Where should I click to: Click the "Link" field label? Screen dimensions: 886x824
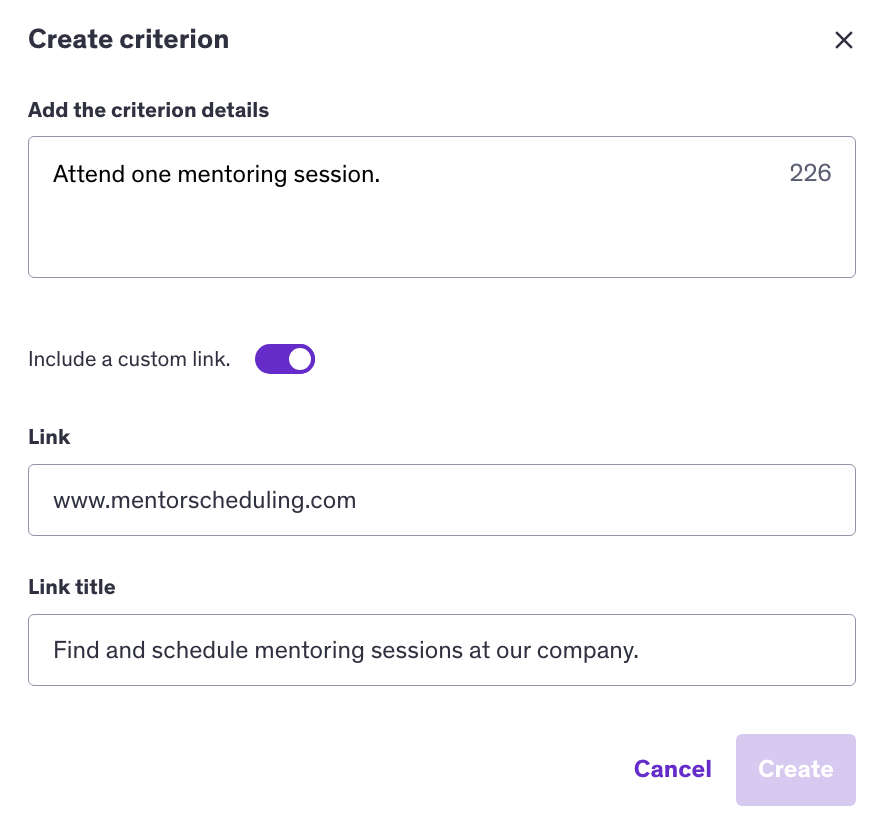[x=49, y=437]
